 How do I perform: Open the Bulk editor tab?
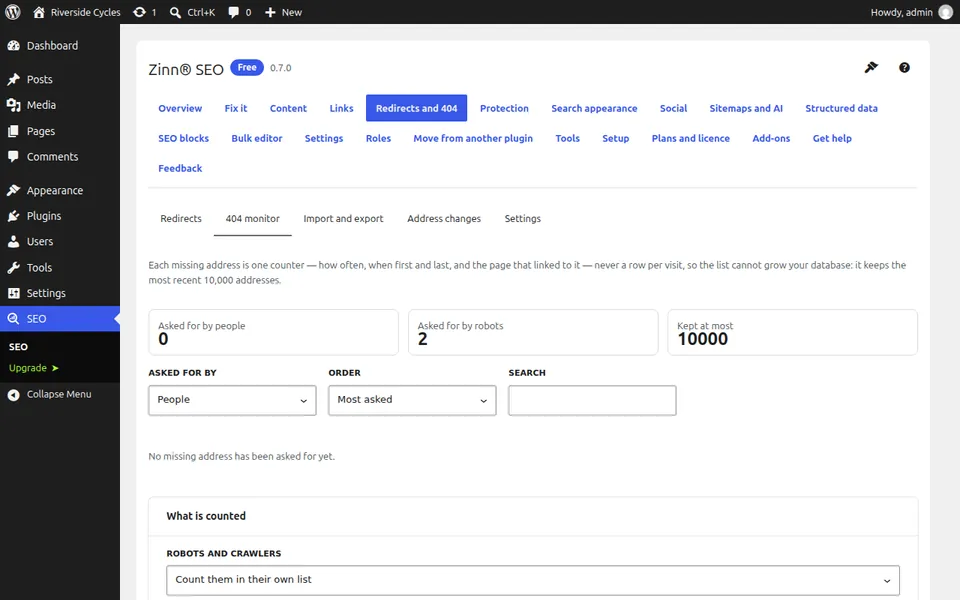pyautogui.click(x=257, y=138)
